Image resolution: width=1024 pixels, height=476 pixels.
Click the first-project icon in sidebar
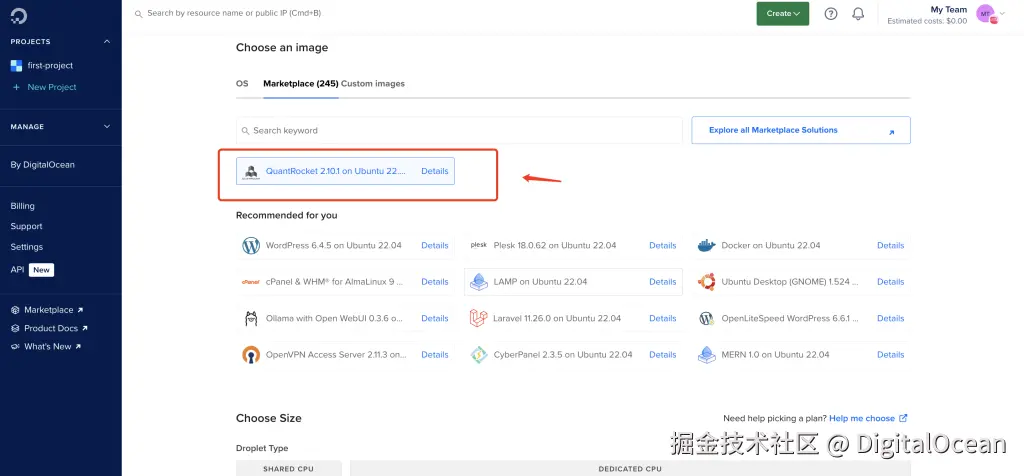pyautogui.click(x=16, y=65)
